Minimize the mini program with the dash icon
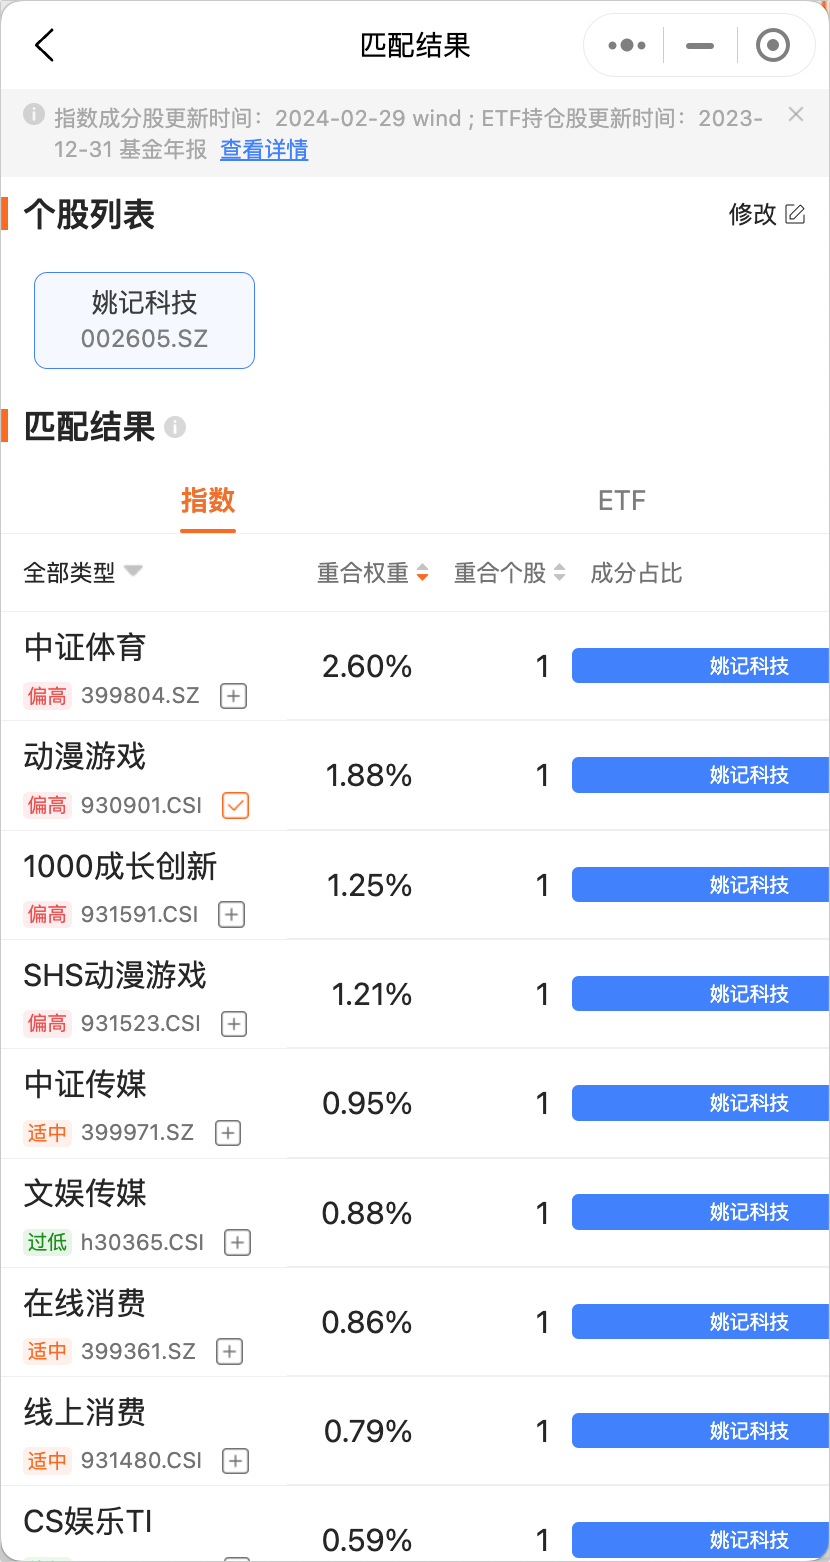Screen dimensions: 830x1562 coord(700,46)
